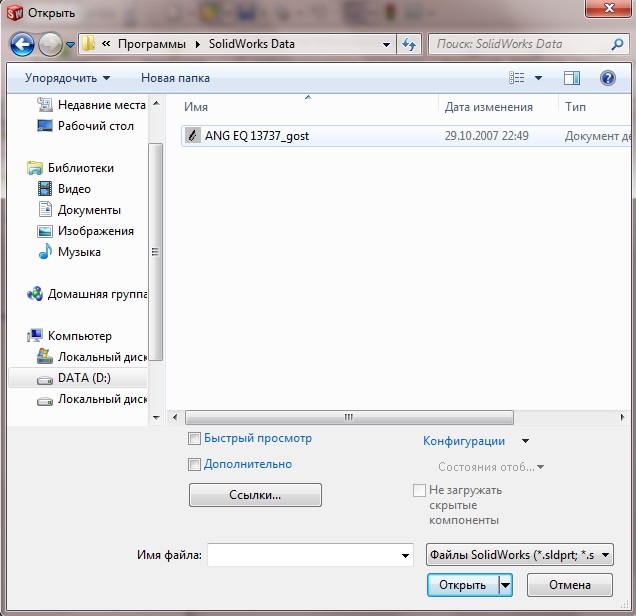Expand the view options dropdown arrow
The height and width of the screenshot is (616, 636).
(x=538, y=78)
